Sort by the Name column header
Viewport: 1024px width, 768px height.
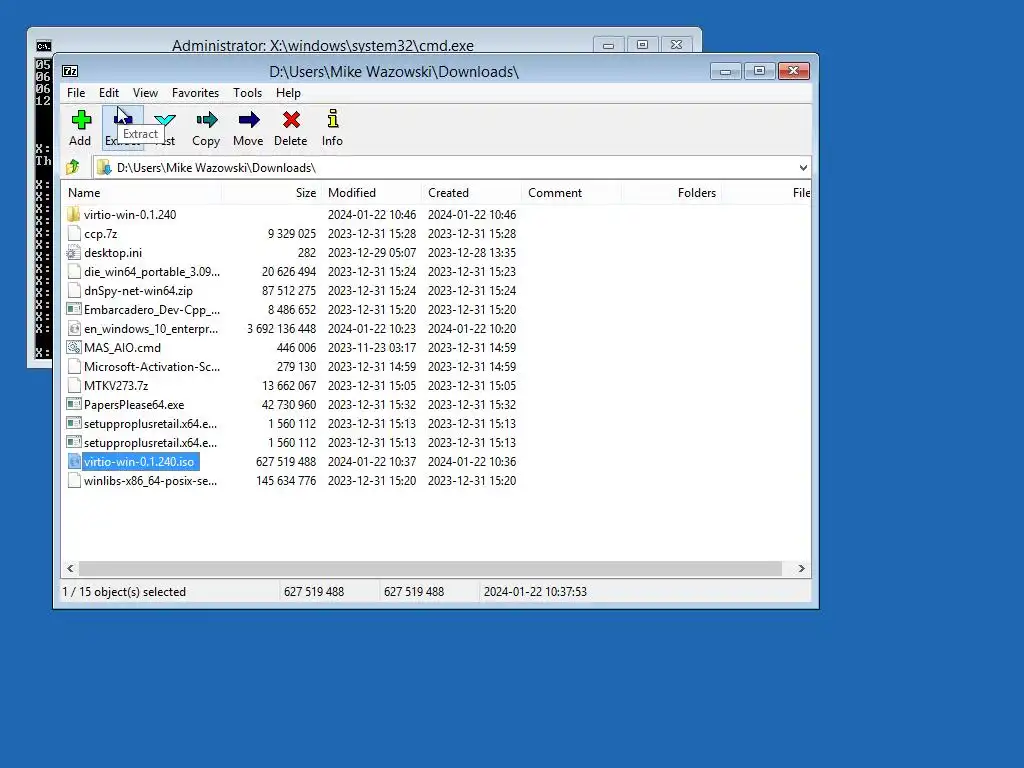point(142,193)
